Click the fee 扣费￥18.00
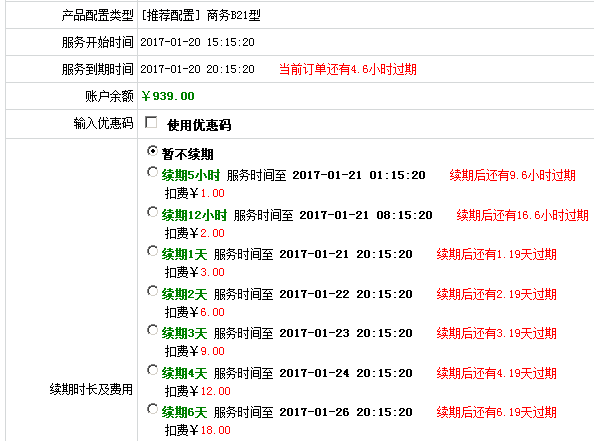Viewport: 594px width, 441px height. tap(198, 430)
